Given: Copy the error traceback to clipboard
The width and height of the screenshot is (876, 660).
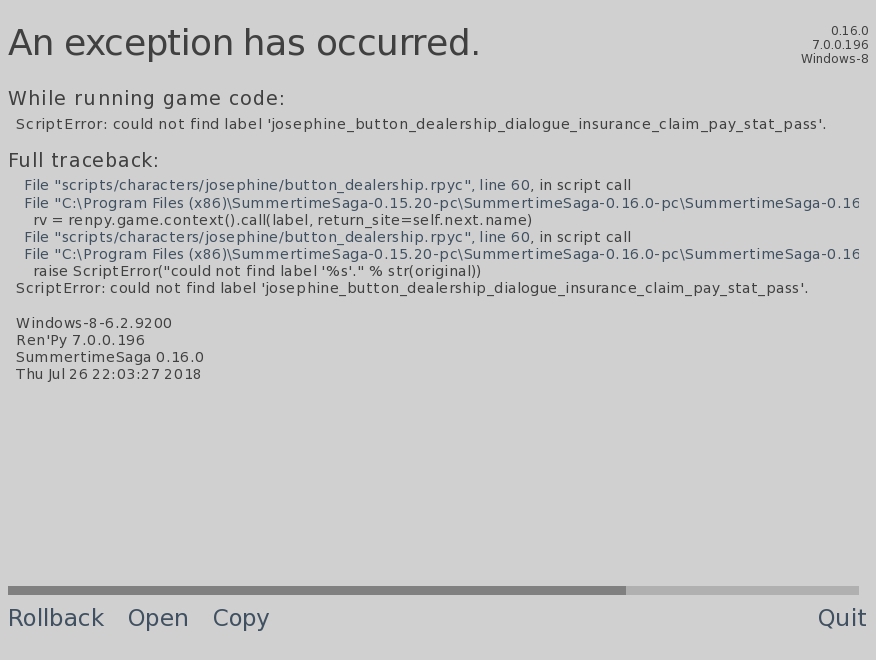Looking at the screenshot, I should [241, 618].
